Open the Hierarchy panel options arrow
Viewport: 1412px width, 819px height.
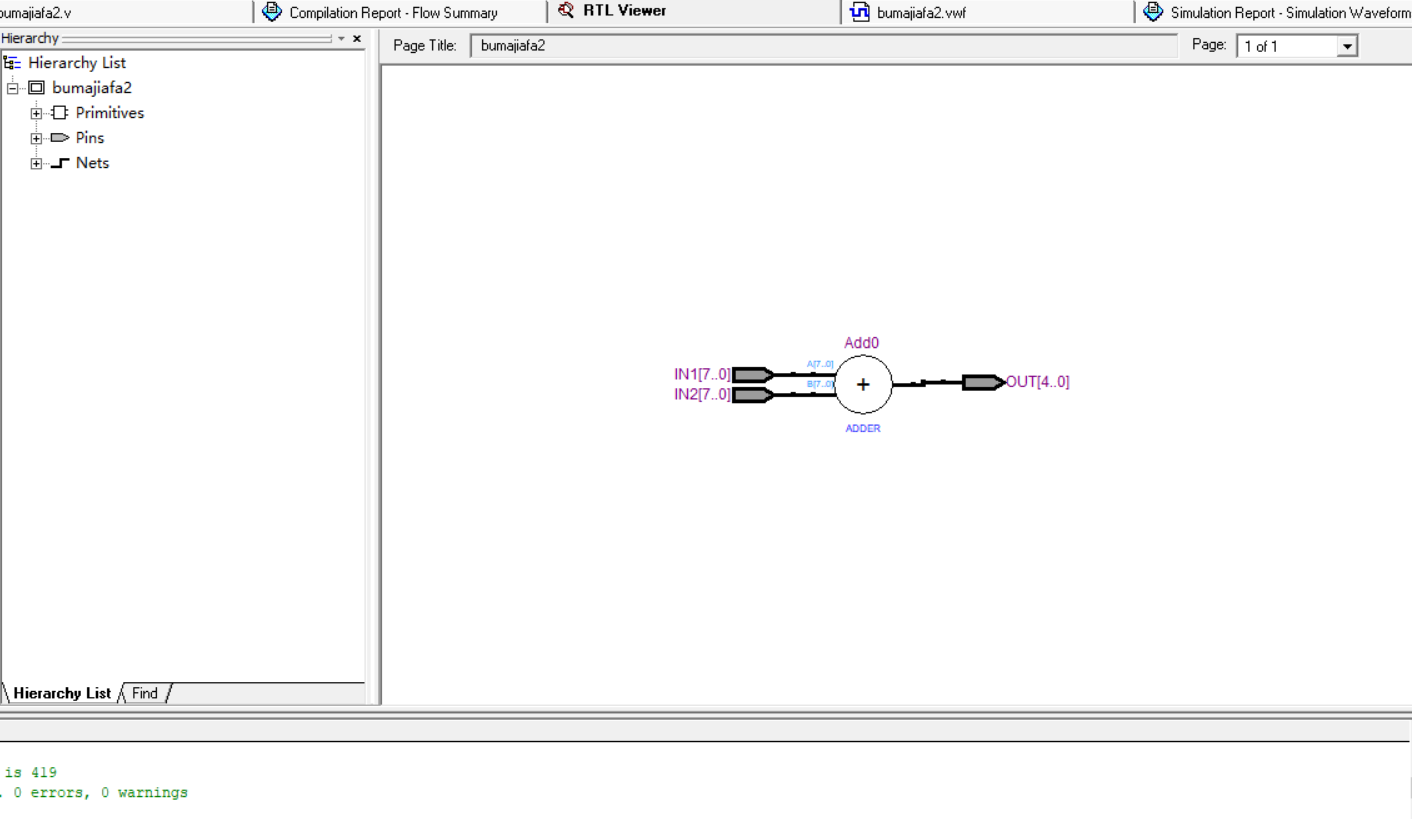(341, 39)
